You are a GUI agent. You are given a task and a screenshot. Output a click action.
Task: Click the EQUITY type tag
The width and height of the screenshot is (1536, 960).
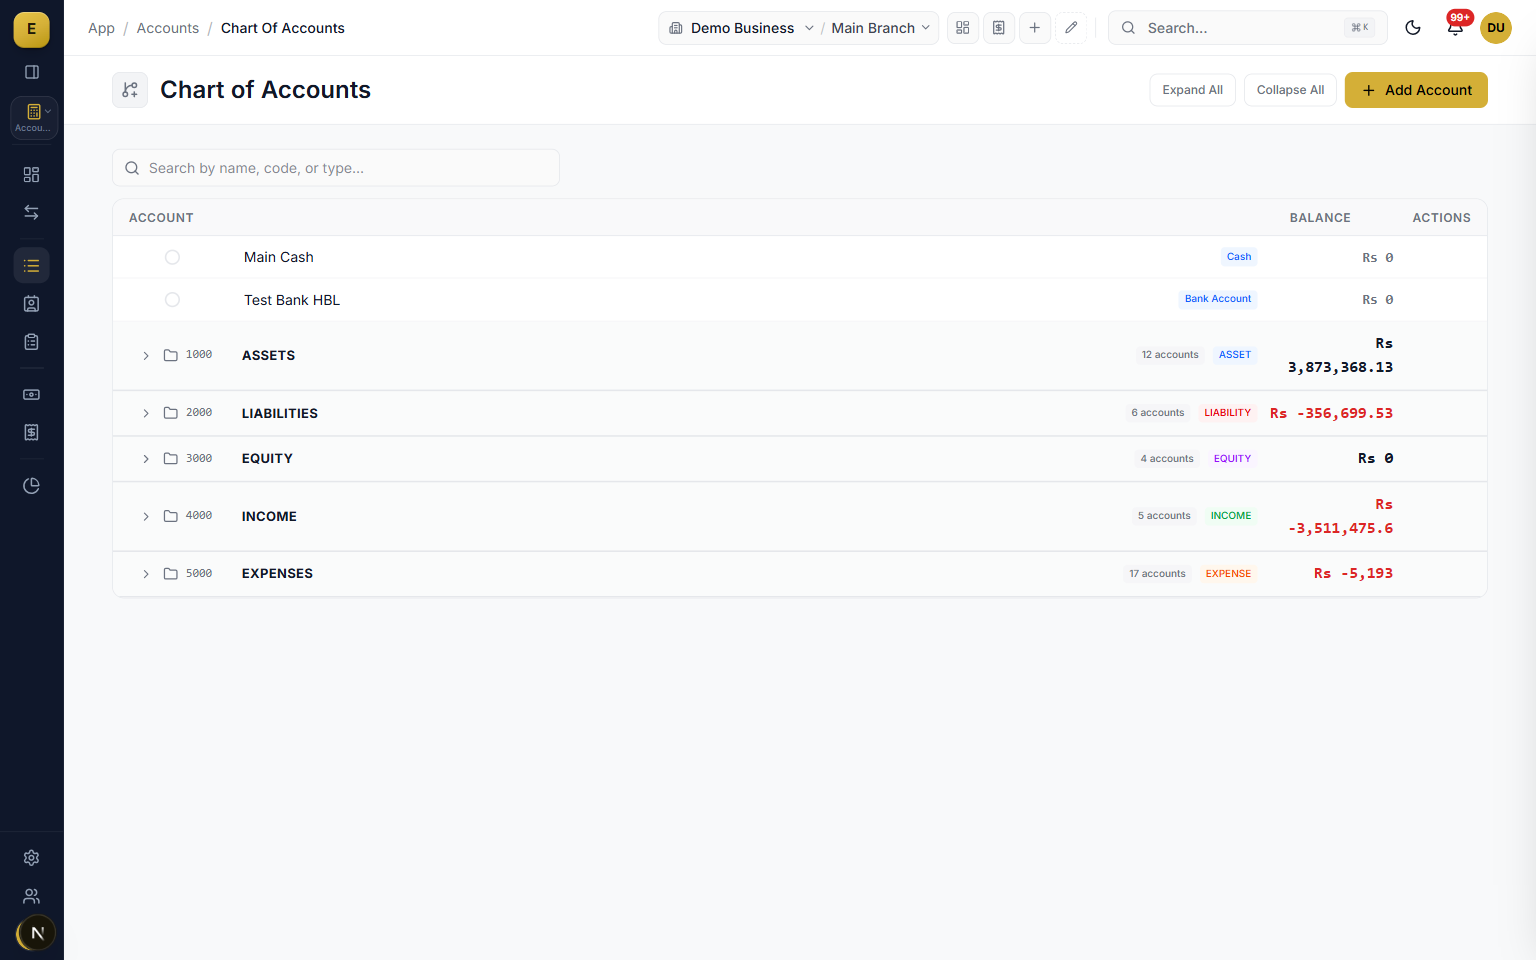[1232, 459]
